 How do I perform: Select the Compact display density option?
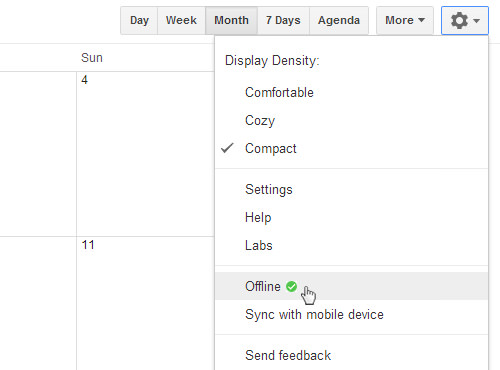coord(352,148)
